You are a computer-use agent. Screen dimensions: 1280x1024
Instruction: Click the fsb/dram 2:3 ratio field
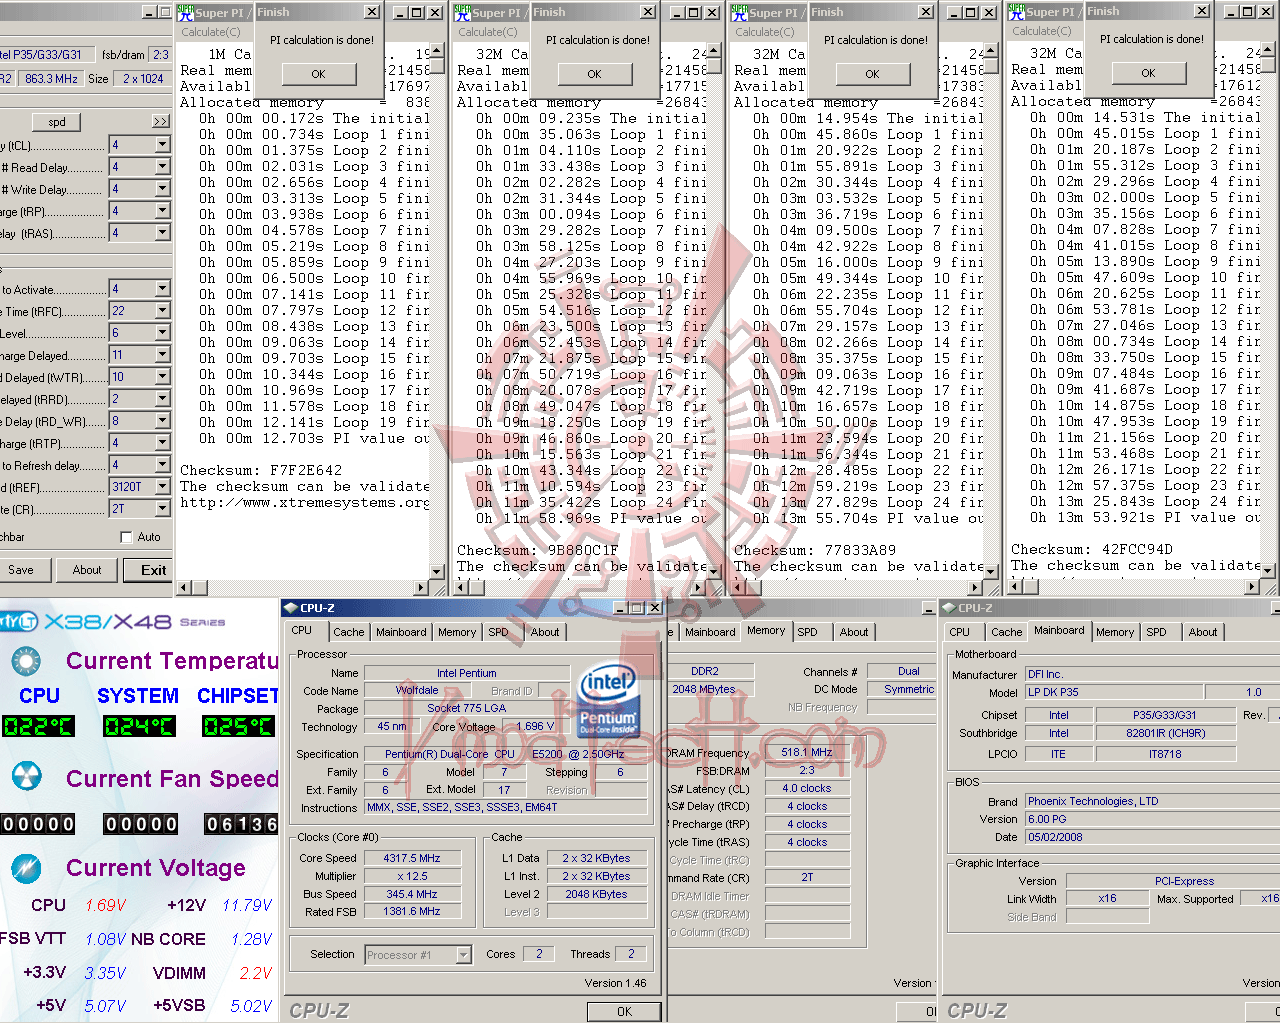(x=161, y=55)
